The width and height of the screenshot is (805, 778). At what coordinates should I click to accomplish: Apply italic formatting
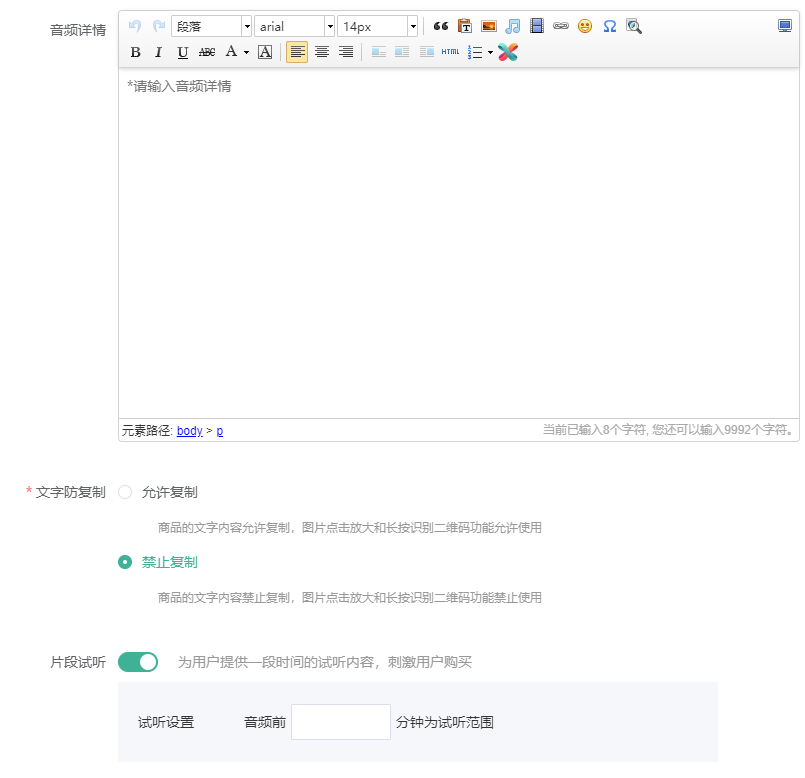pos(159,52)
